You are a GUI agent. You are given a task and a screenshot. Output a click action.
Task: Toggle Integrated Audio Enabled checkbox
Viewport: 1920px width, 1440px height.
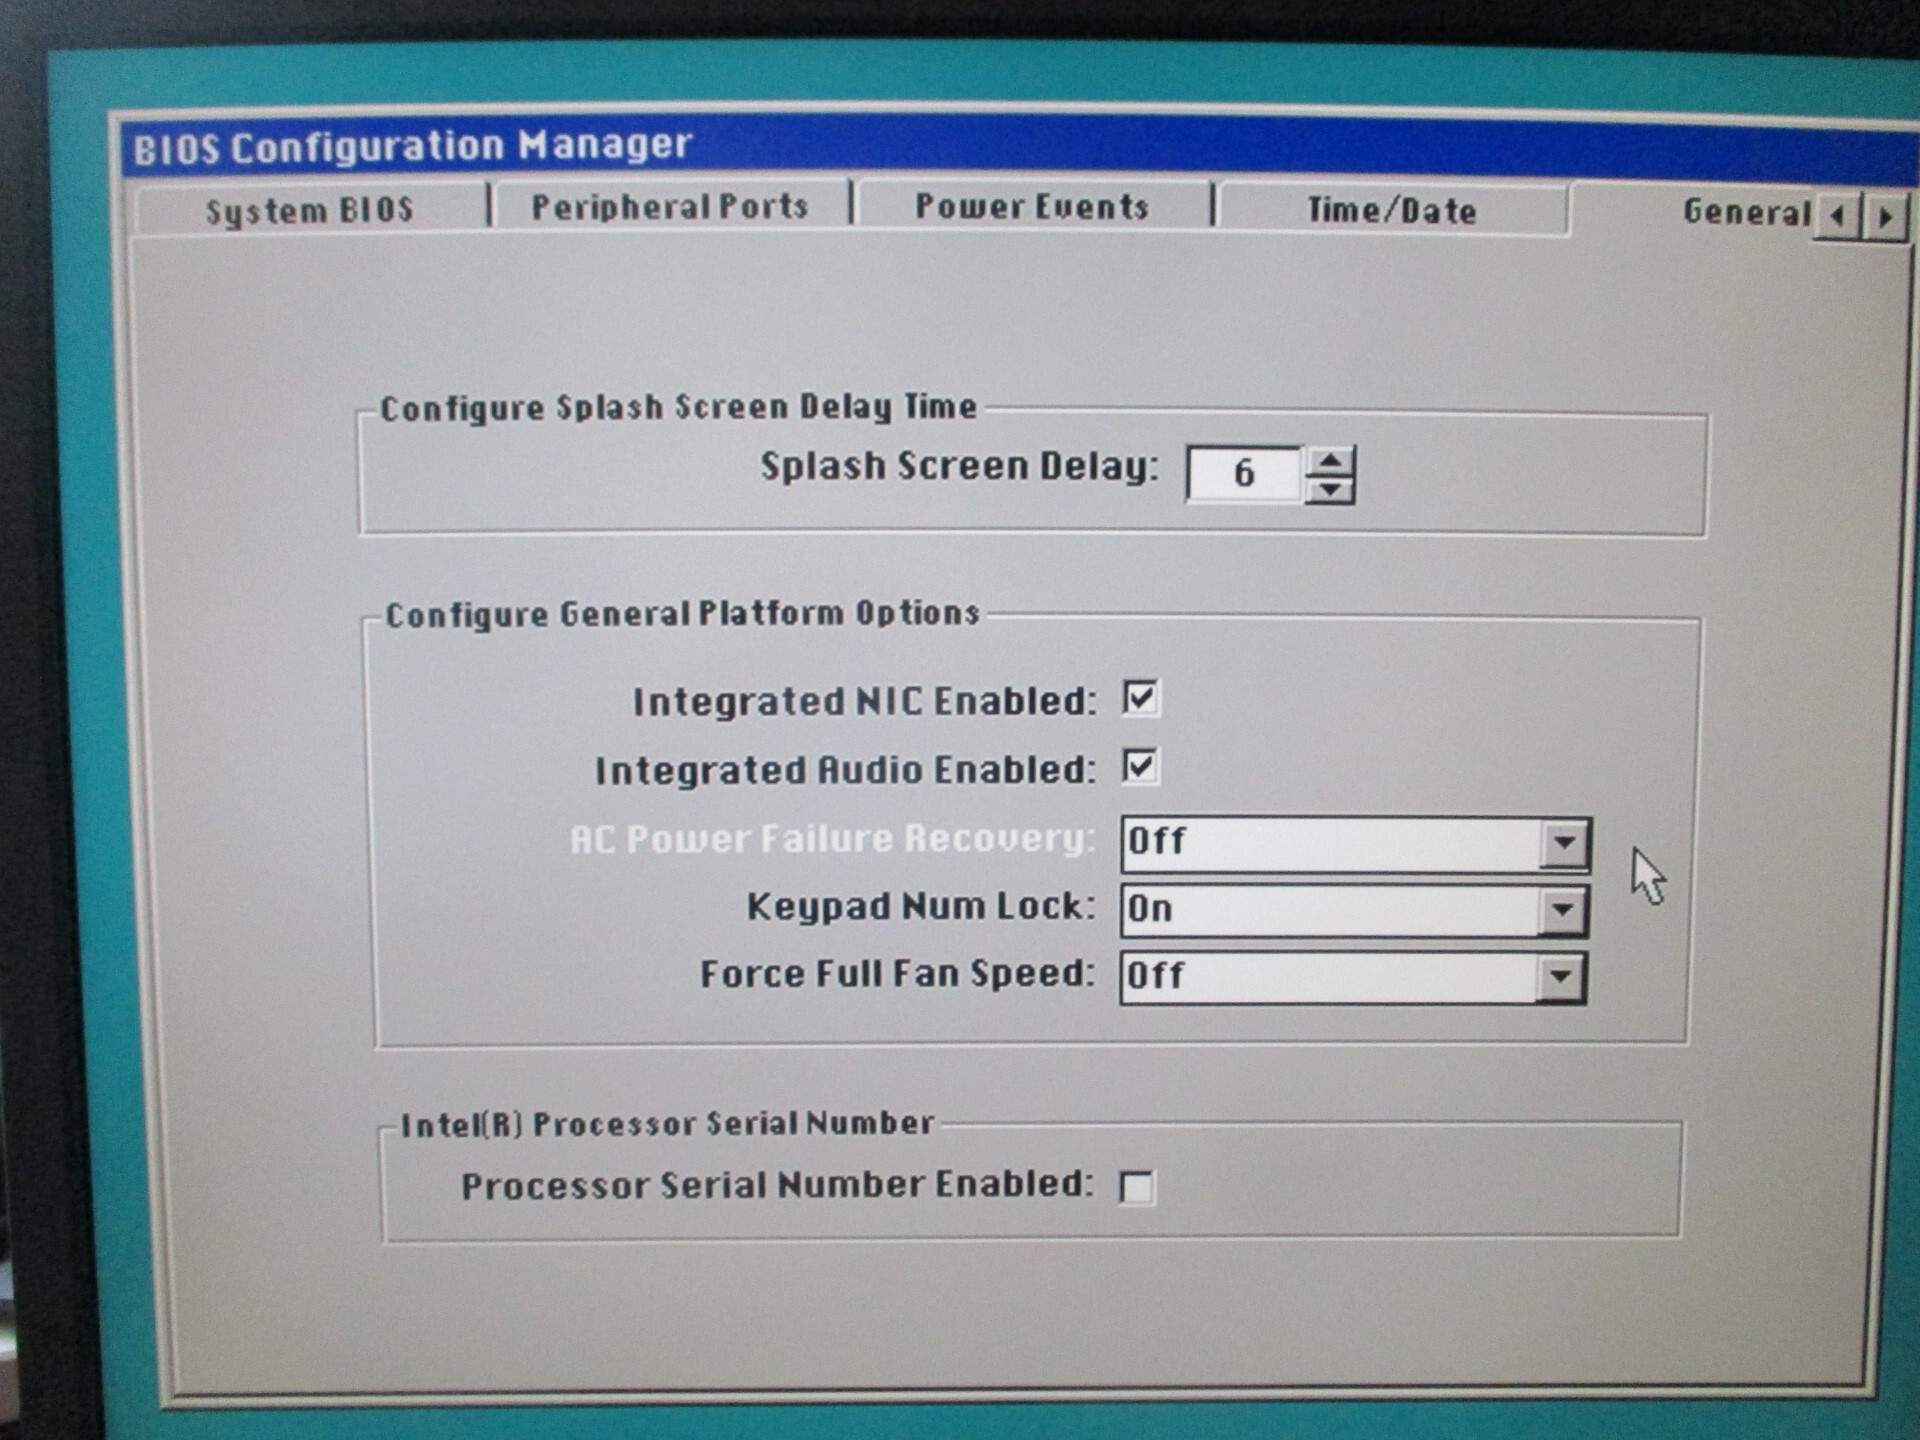(1140, 766)
